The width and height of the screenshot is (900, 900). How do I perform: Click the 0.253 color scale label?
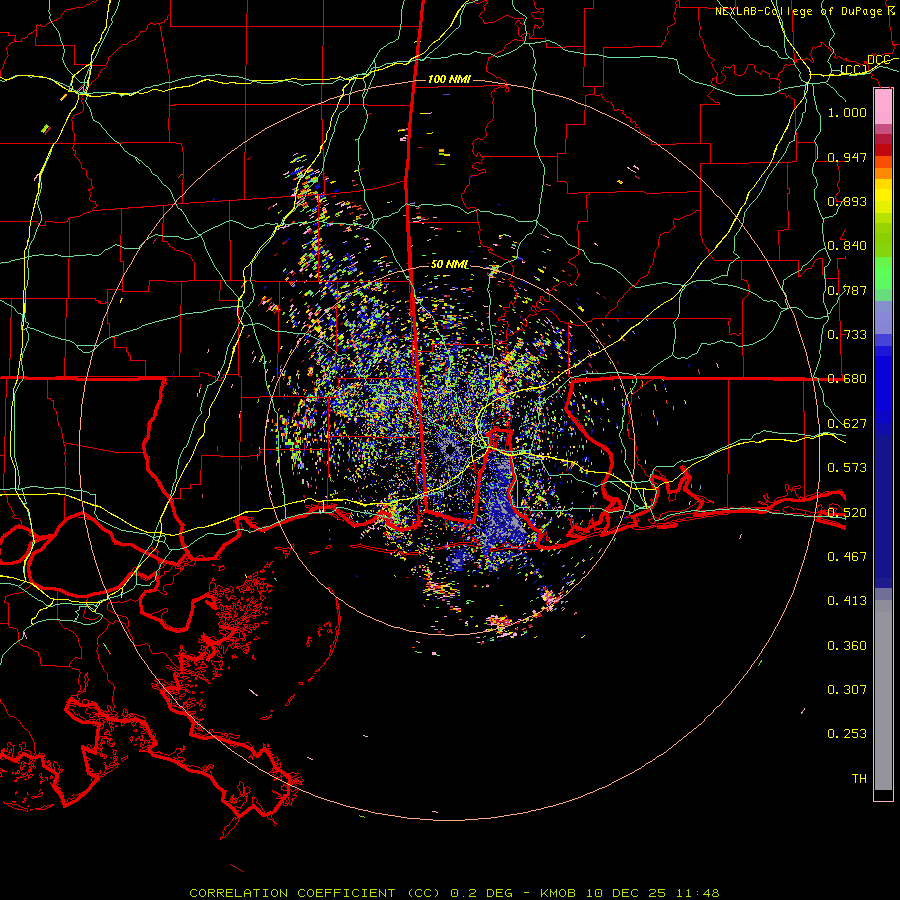tap(847, 734)
